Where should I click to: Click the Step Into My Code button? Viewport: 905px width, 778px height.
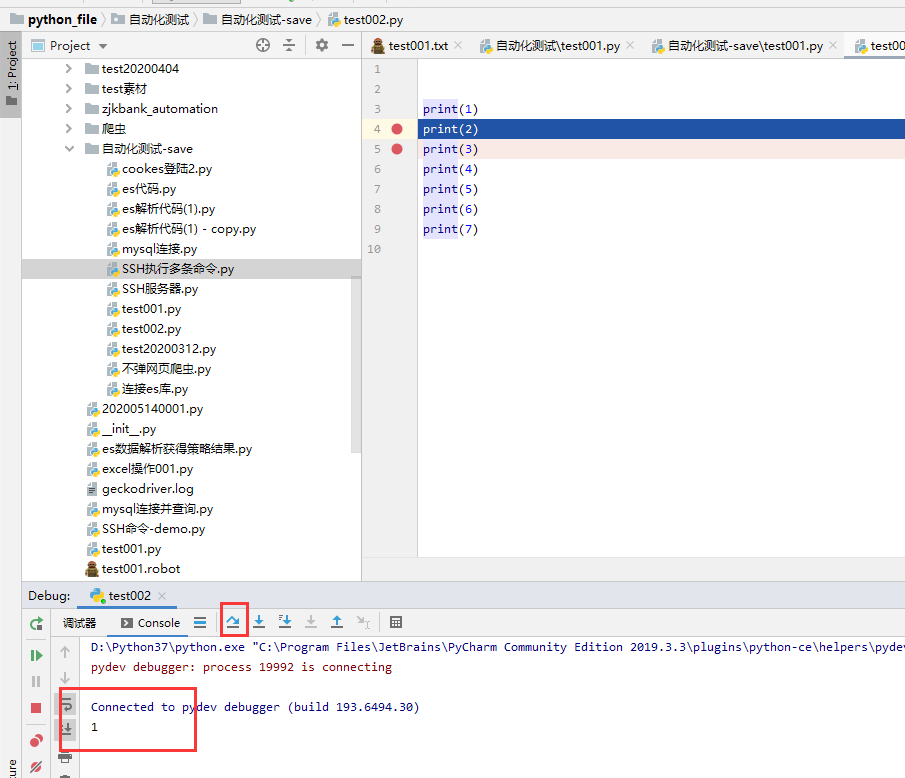(x=285, y=622)
